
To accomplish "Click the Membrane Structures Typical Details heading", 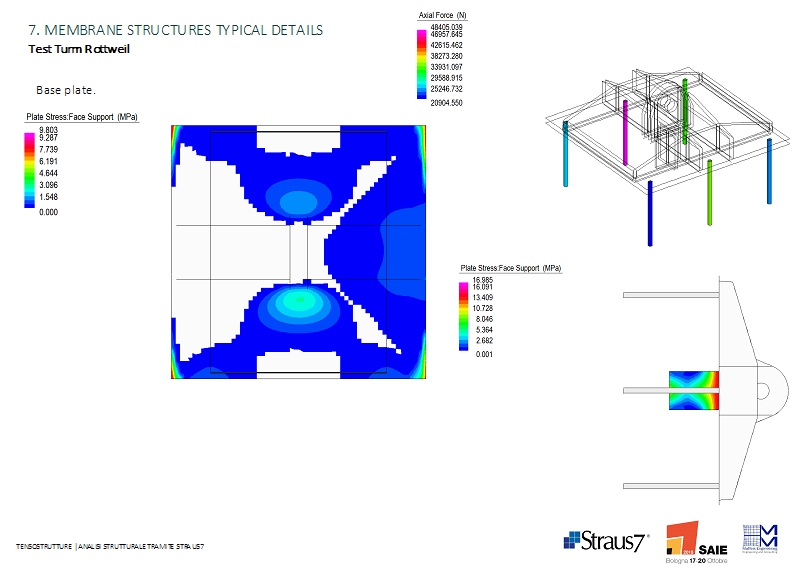I will pos(175,30).
